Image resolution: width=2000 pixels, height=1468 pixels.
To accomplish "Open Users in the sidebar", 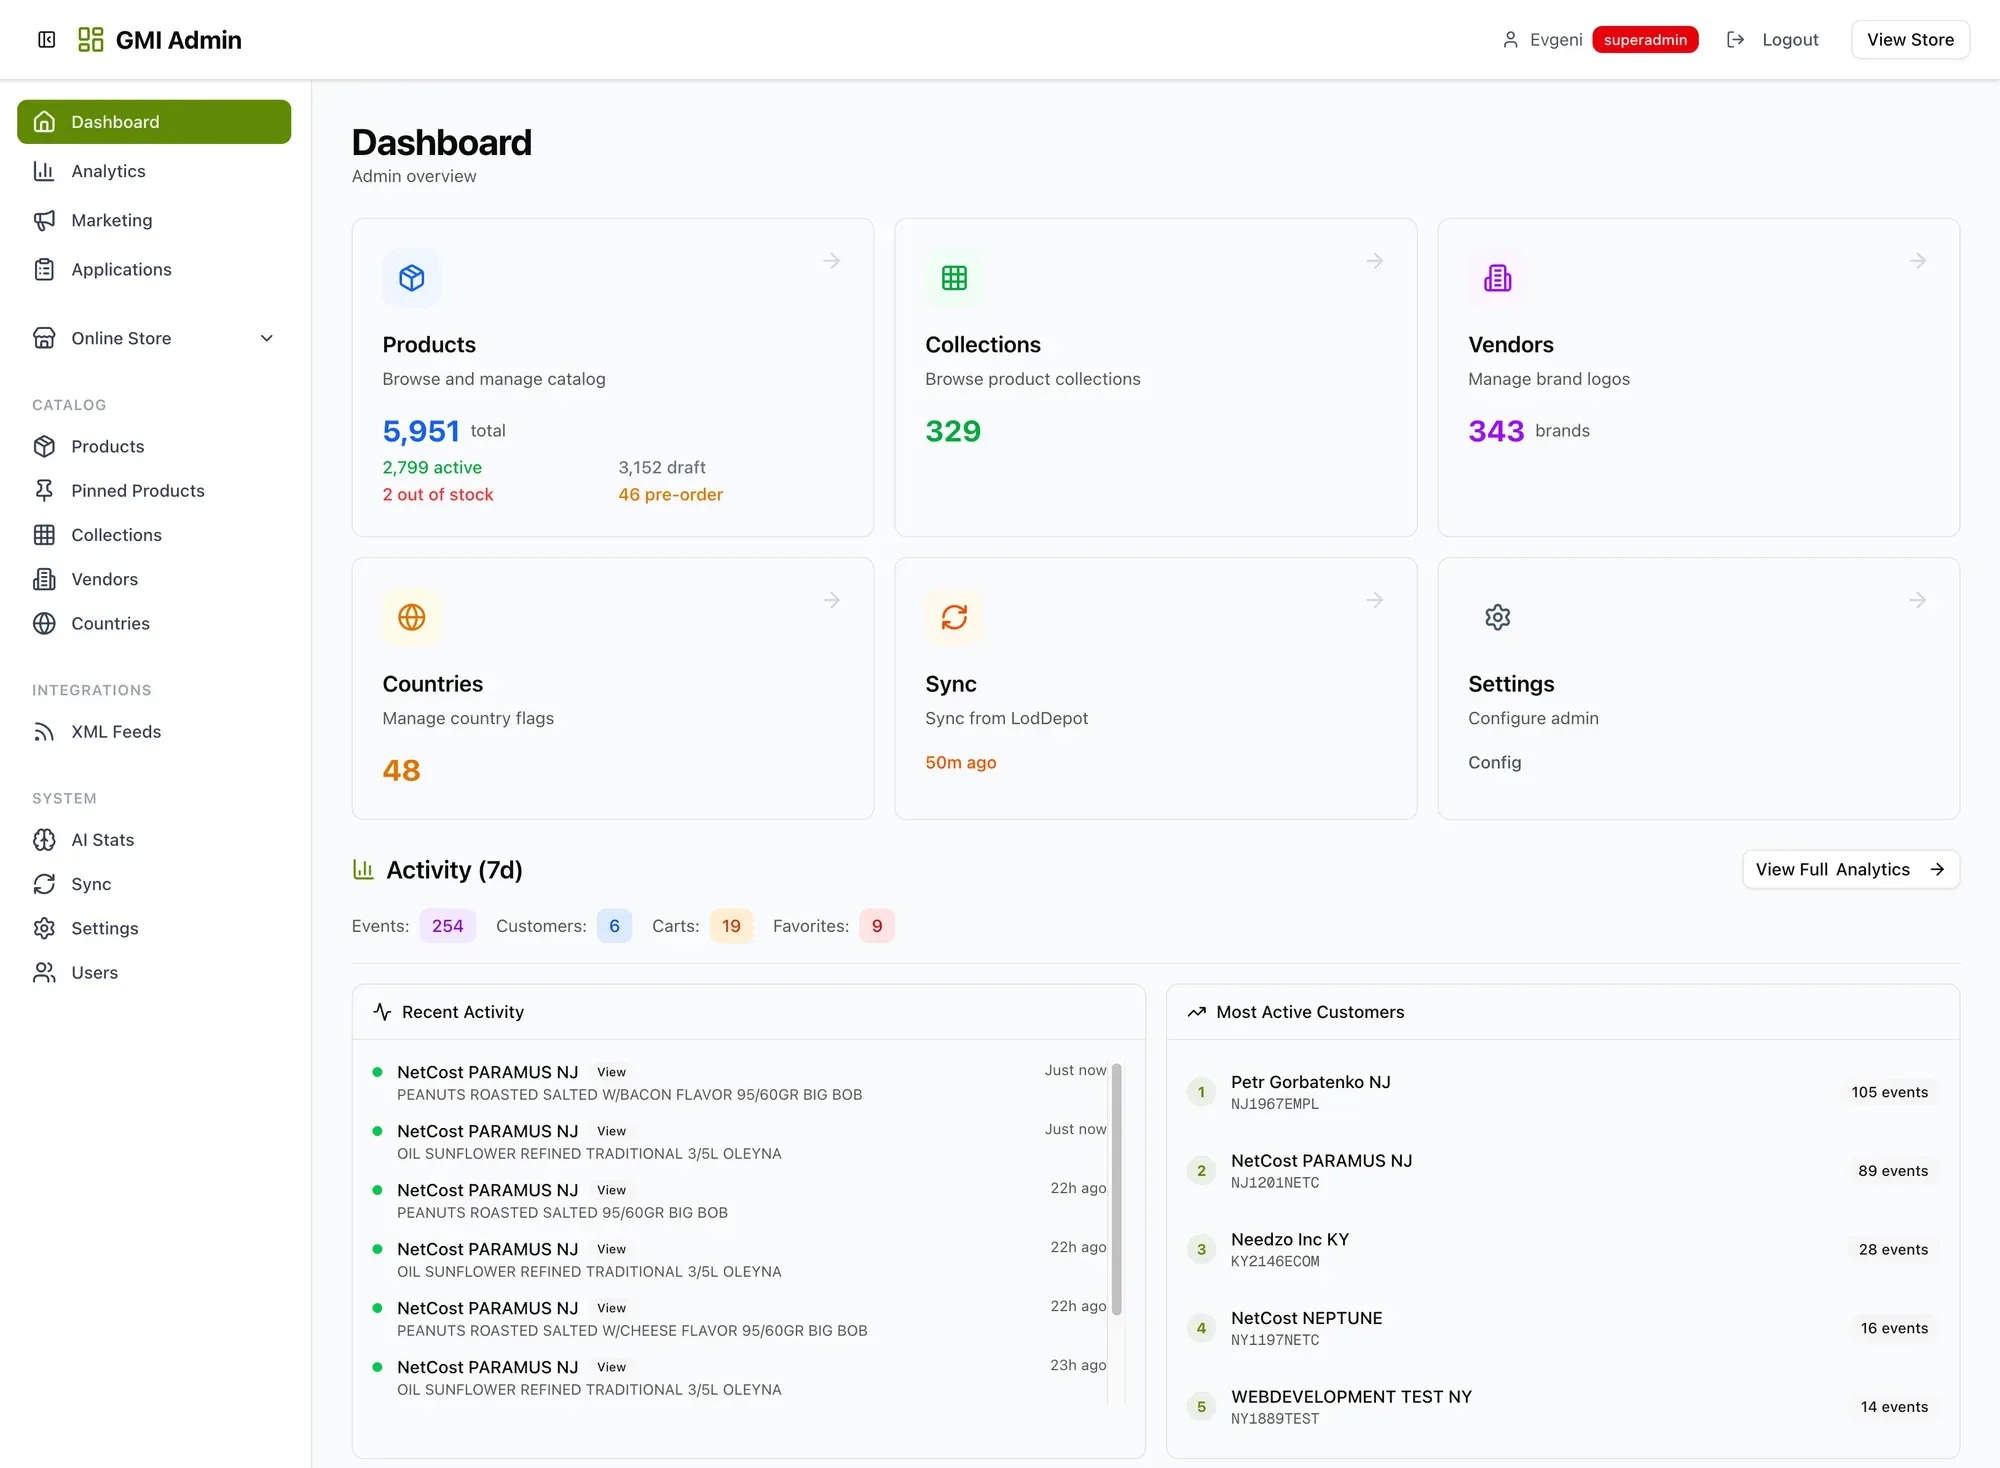I will (154, 972).
